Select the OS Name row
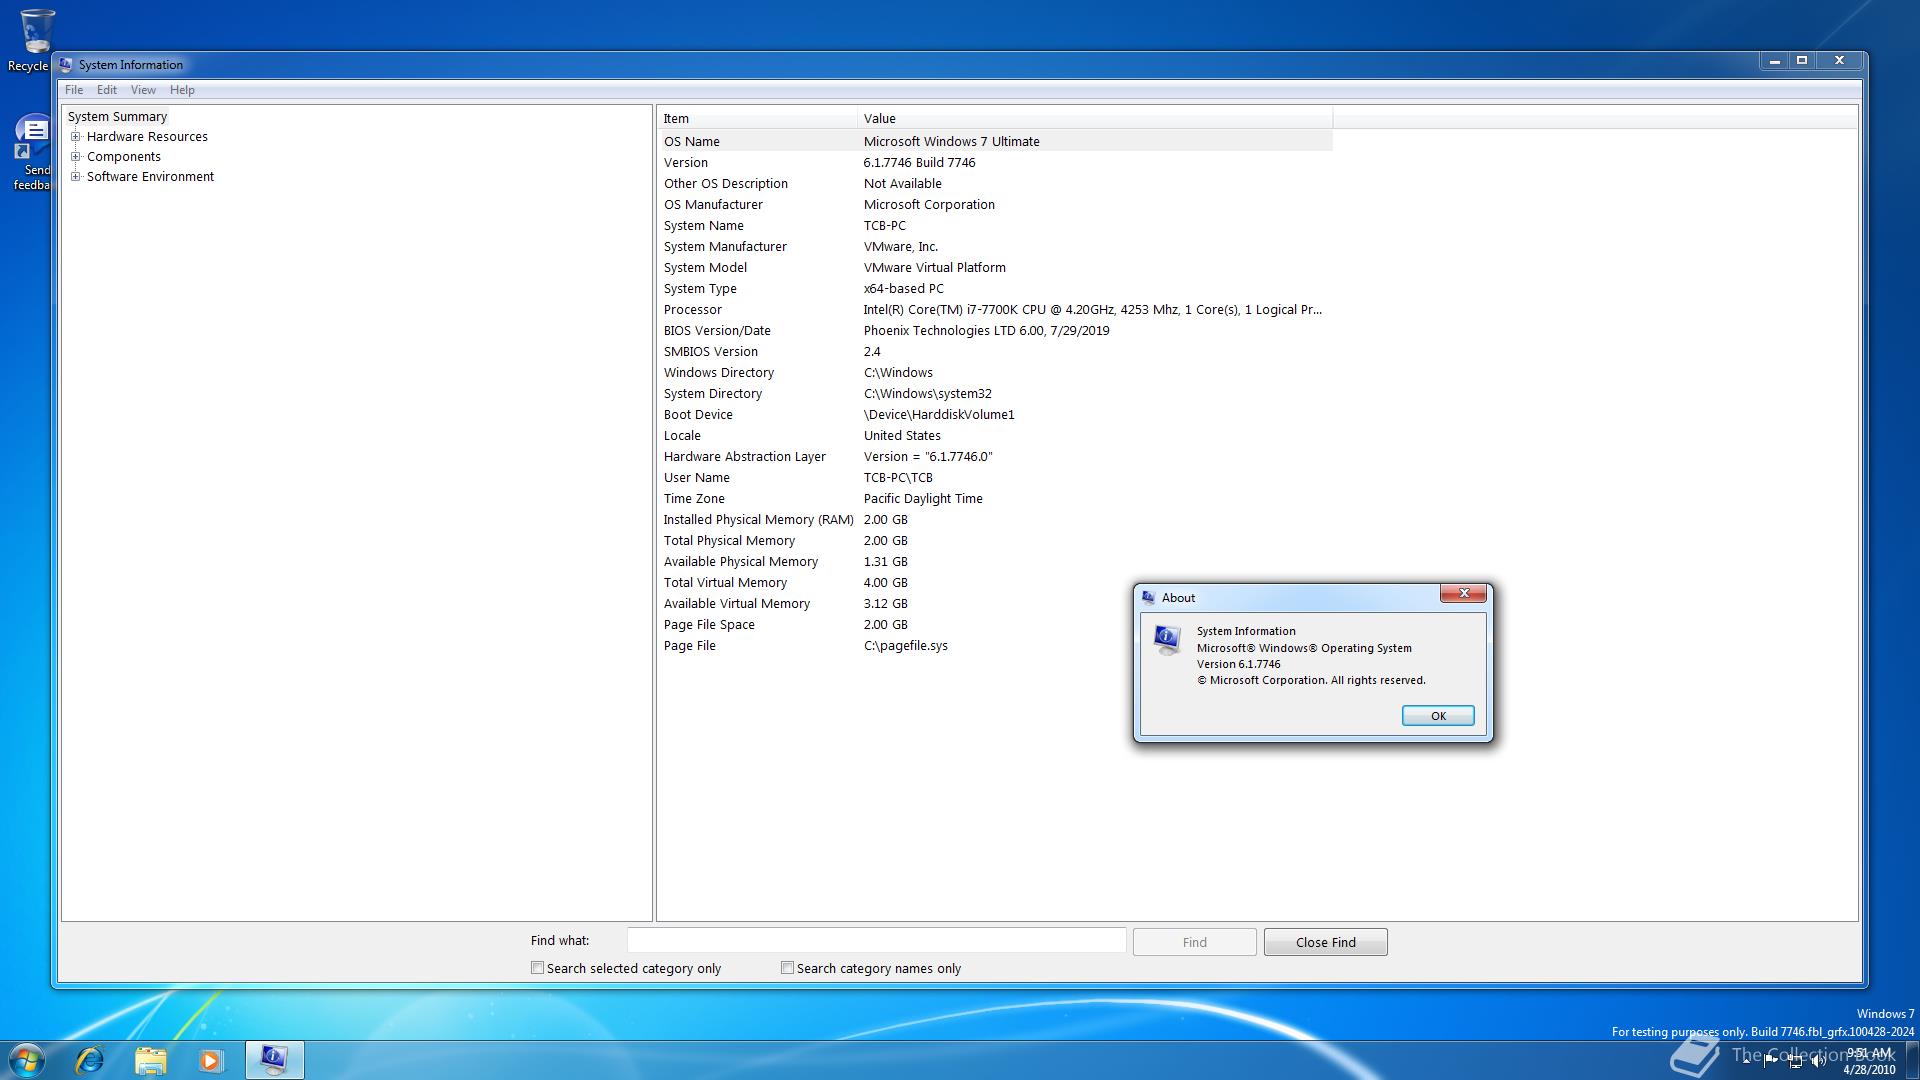This screenshot has height=1080, width=1920. (996, 141)
